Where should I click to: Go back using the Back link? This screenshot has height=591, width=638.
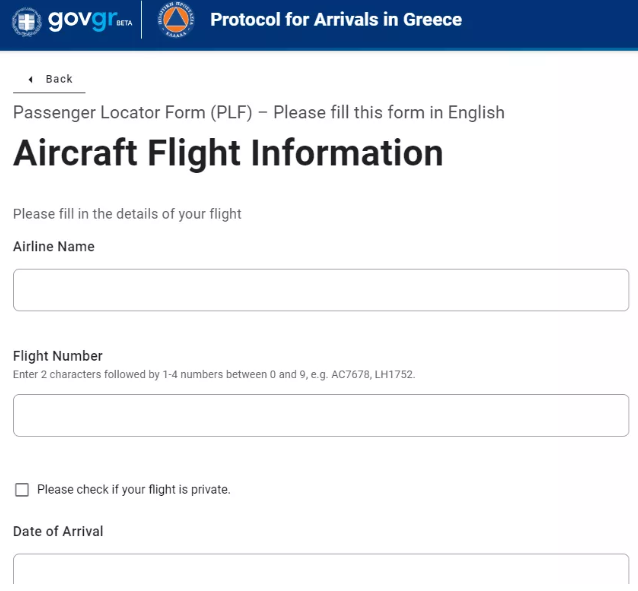tap(59, 79)
